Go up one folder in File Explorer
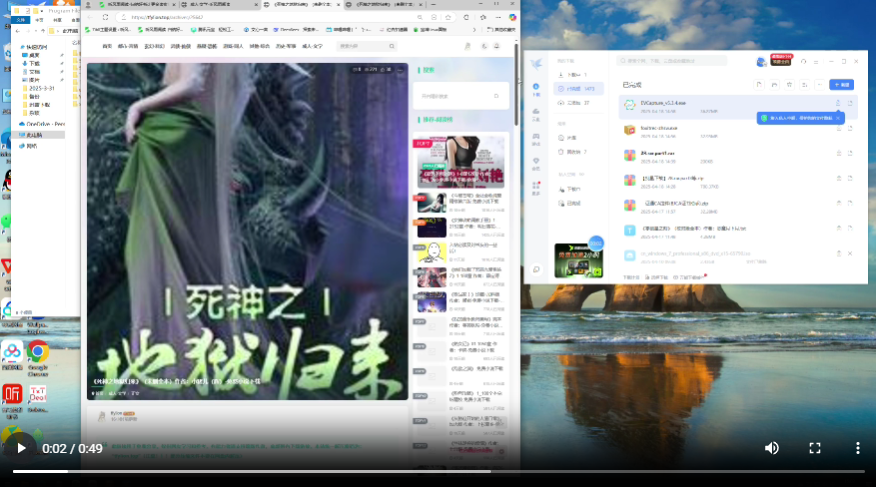 (43, 31)
